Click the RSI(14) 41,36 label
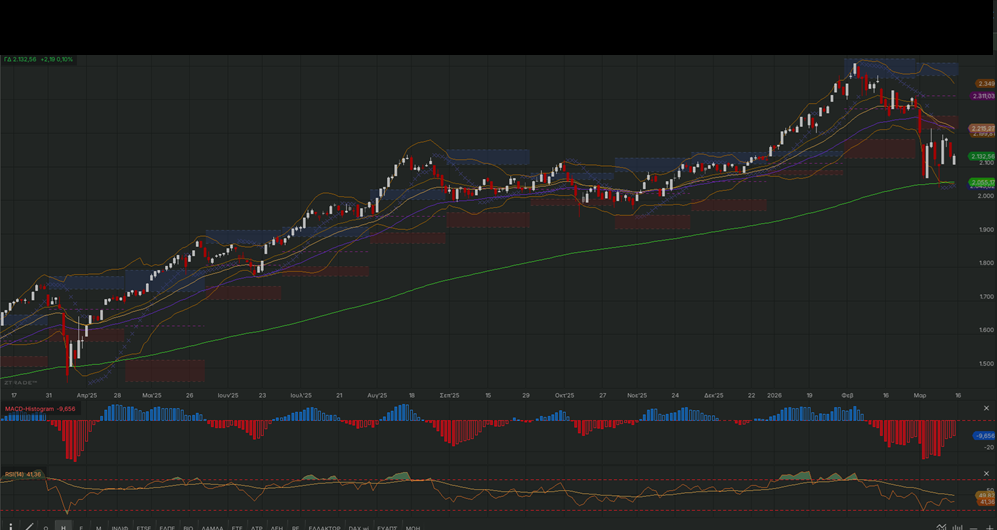 pos(23,474)
